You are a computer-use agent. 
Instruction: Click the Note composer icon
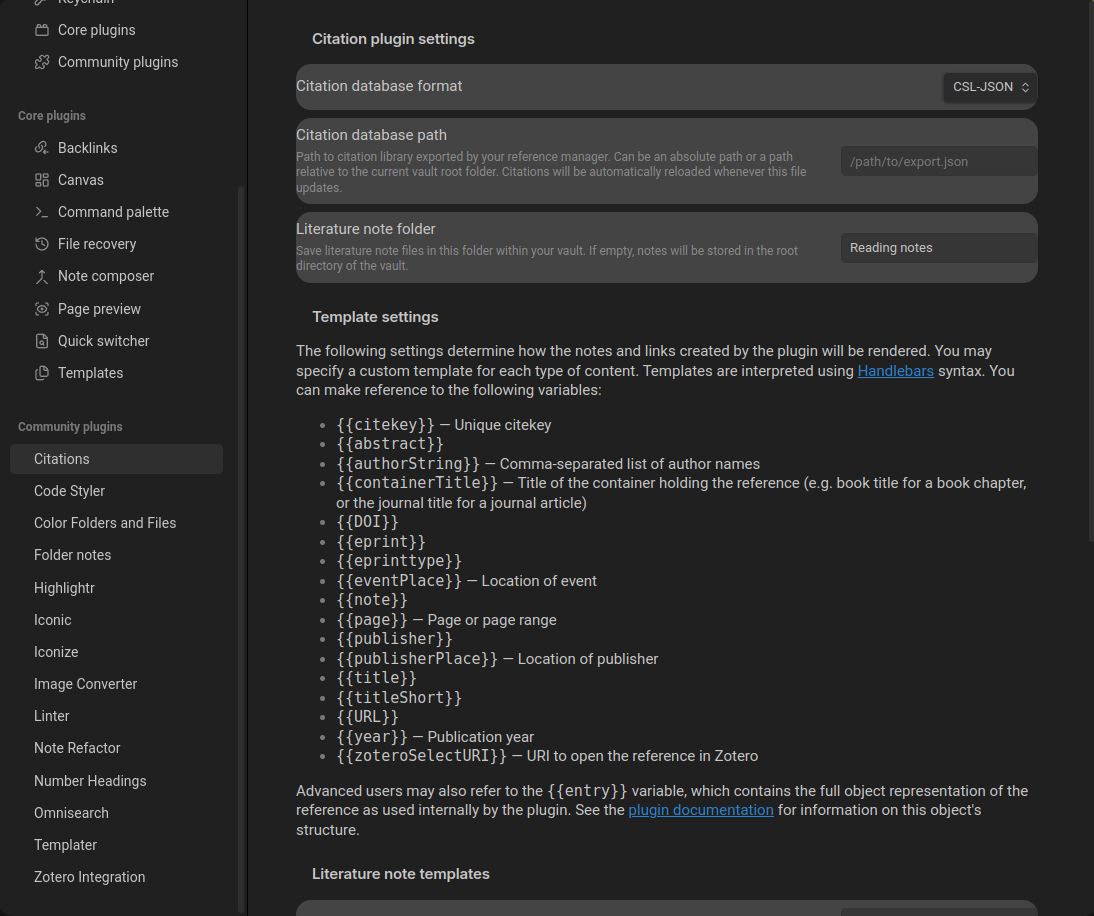point(42,276)
